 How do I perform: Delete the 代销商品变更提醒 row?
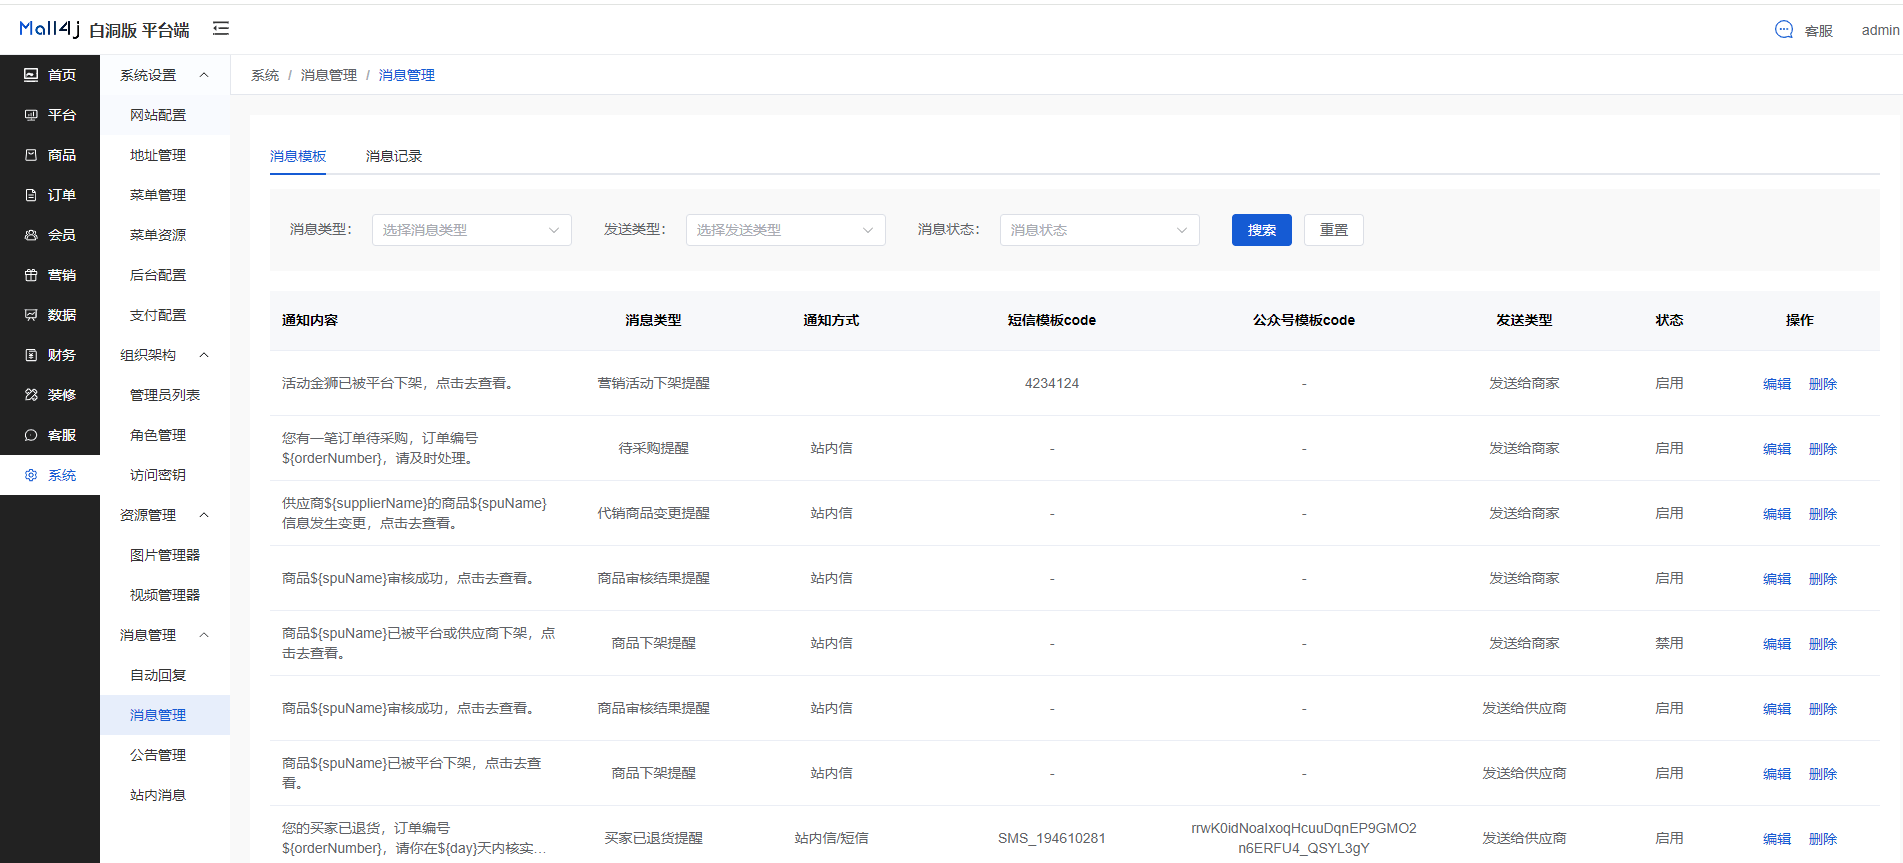(x=1823, y=514)
